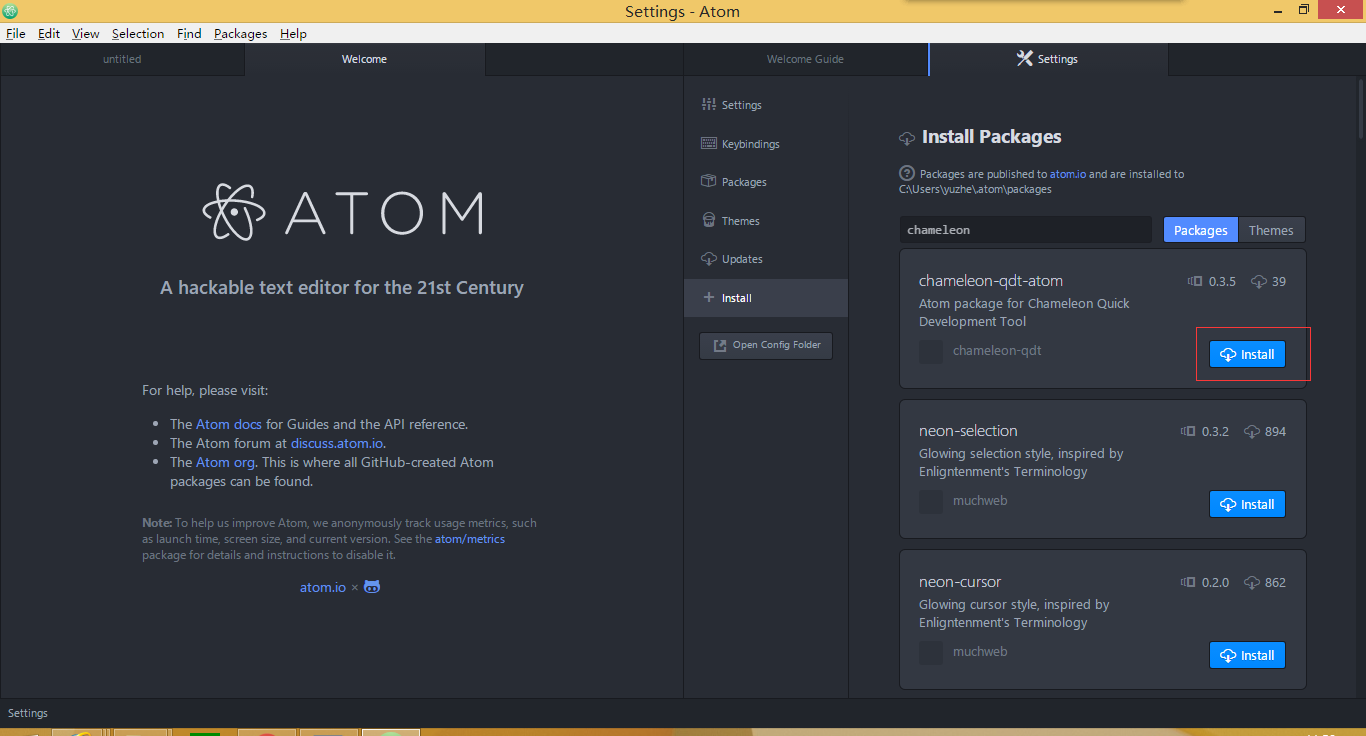Open the Keybindings section

tap(766, 144)
